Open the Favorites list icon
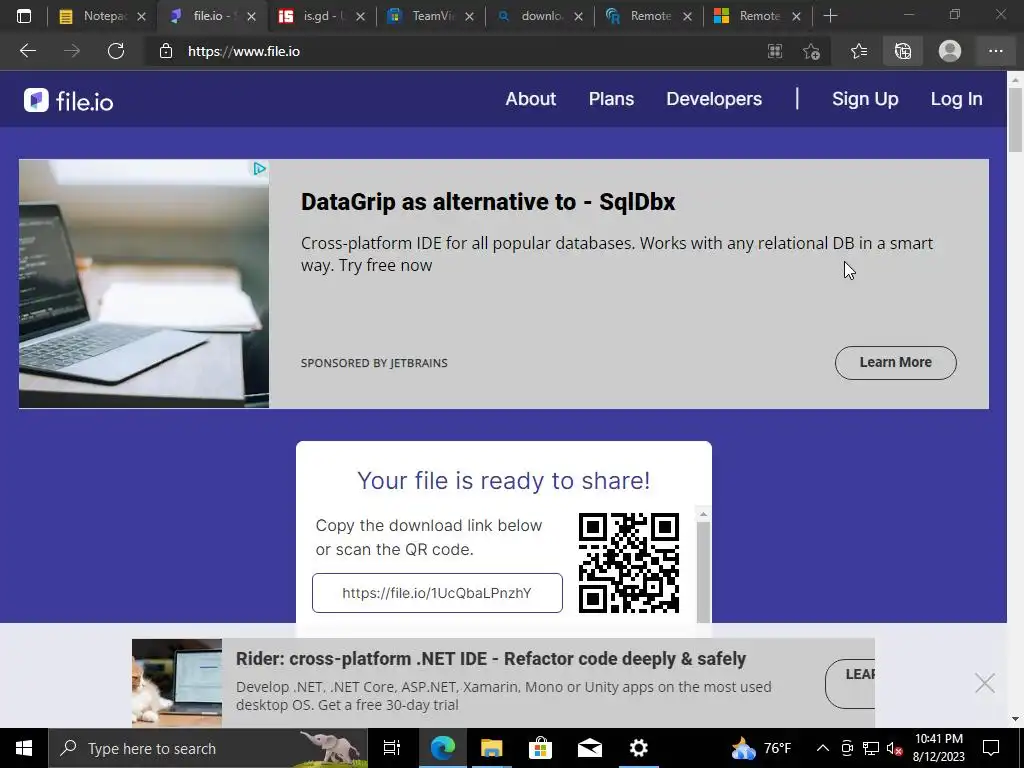 [x=859, y=51]
